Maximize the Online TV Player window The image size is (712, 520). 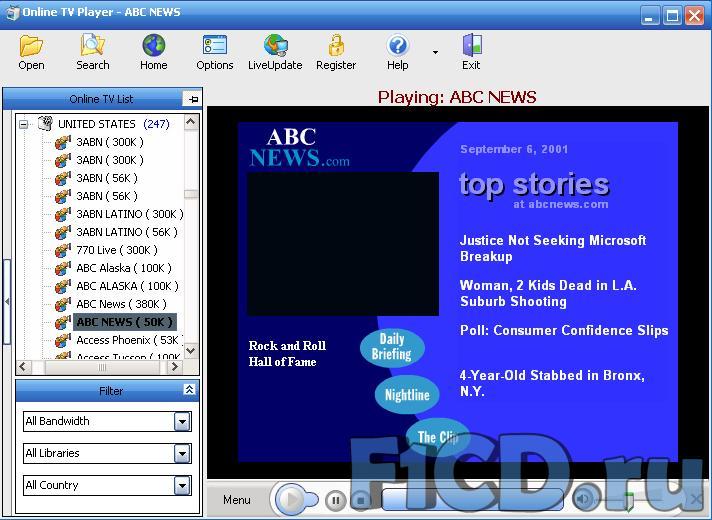(x=672, y=16)
